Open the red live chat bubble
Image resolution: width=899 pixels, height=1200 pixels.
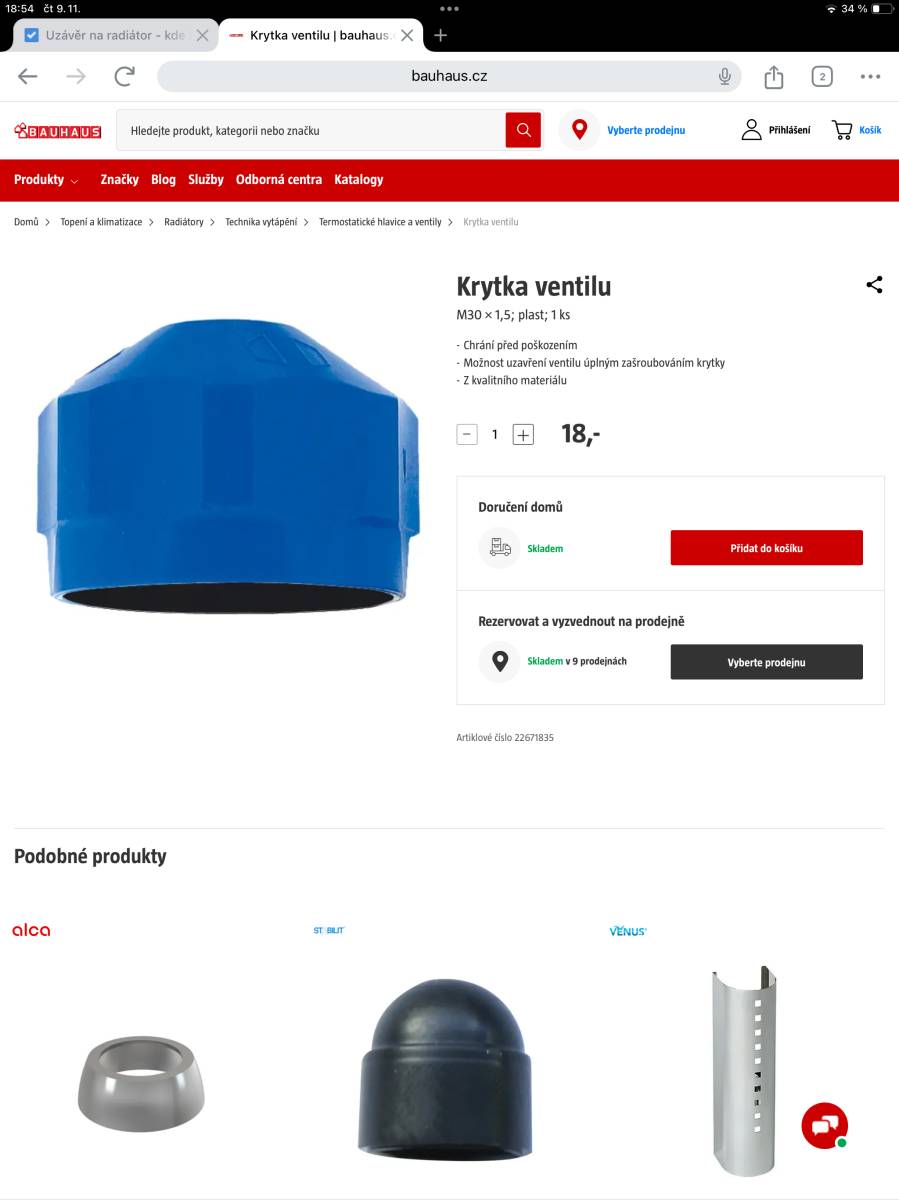pyautogui.click(x=825, y=1126)
